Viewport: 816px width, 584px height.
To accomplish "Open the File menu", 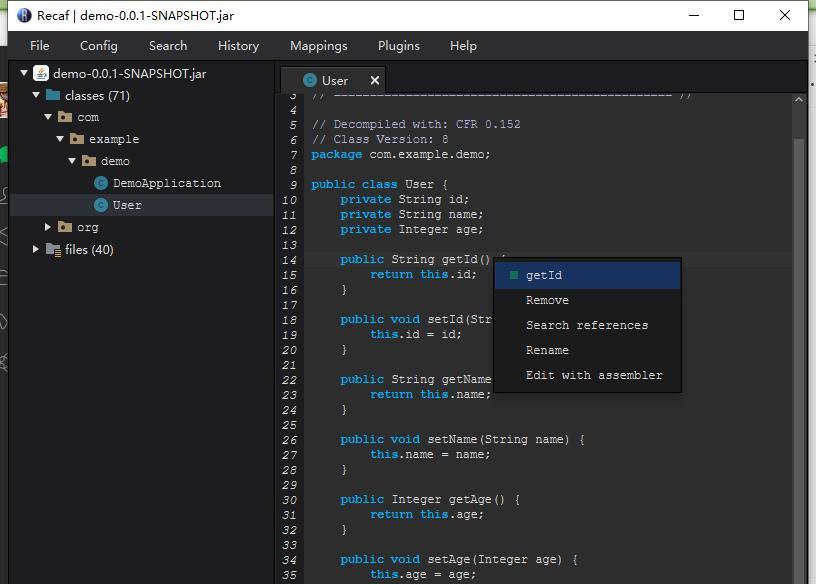I will [40, 46].
